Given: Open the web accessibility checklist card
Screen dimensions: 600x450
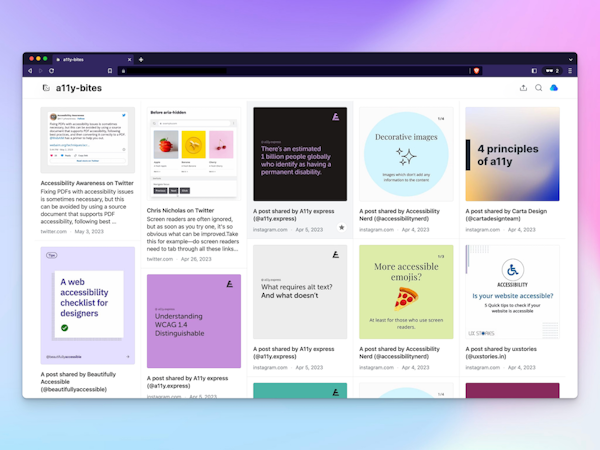Looking at the screenshot, I should [88, 305].
